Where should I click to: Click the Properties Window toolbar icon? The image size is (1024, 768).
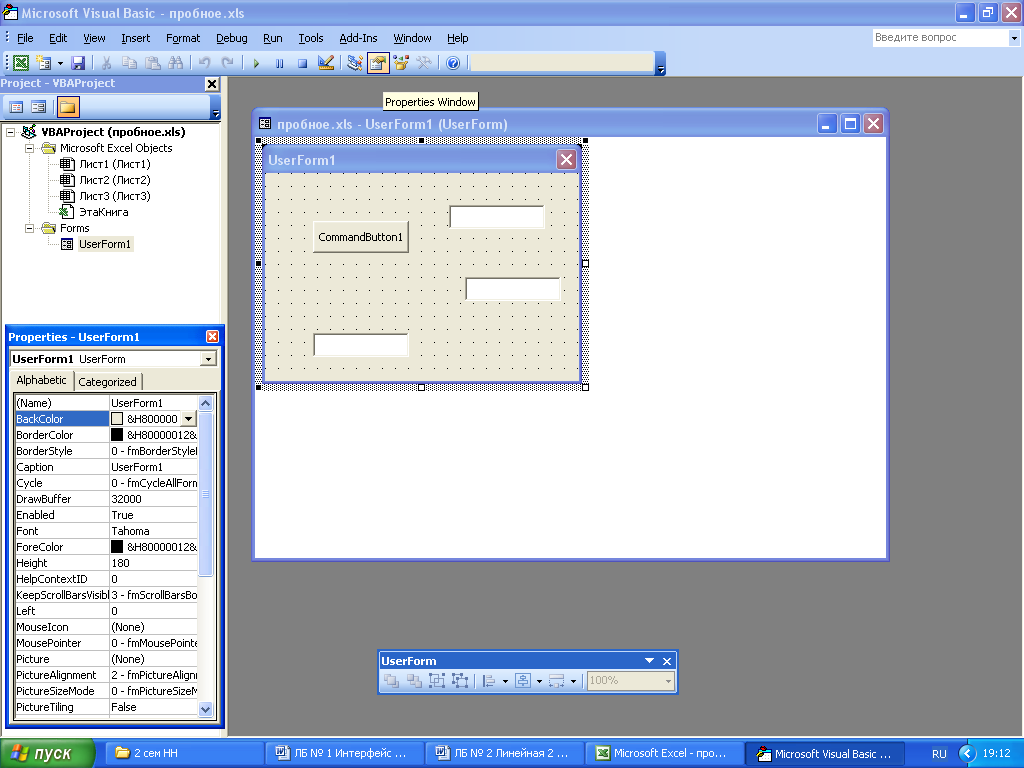[x=377, y=63]
